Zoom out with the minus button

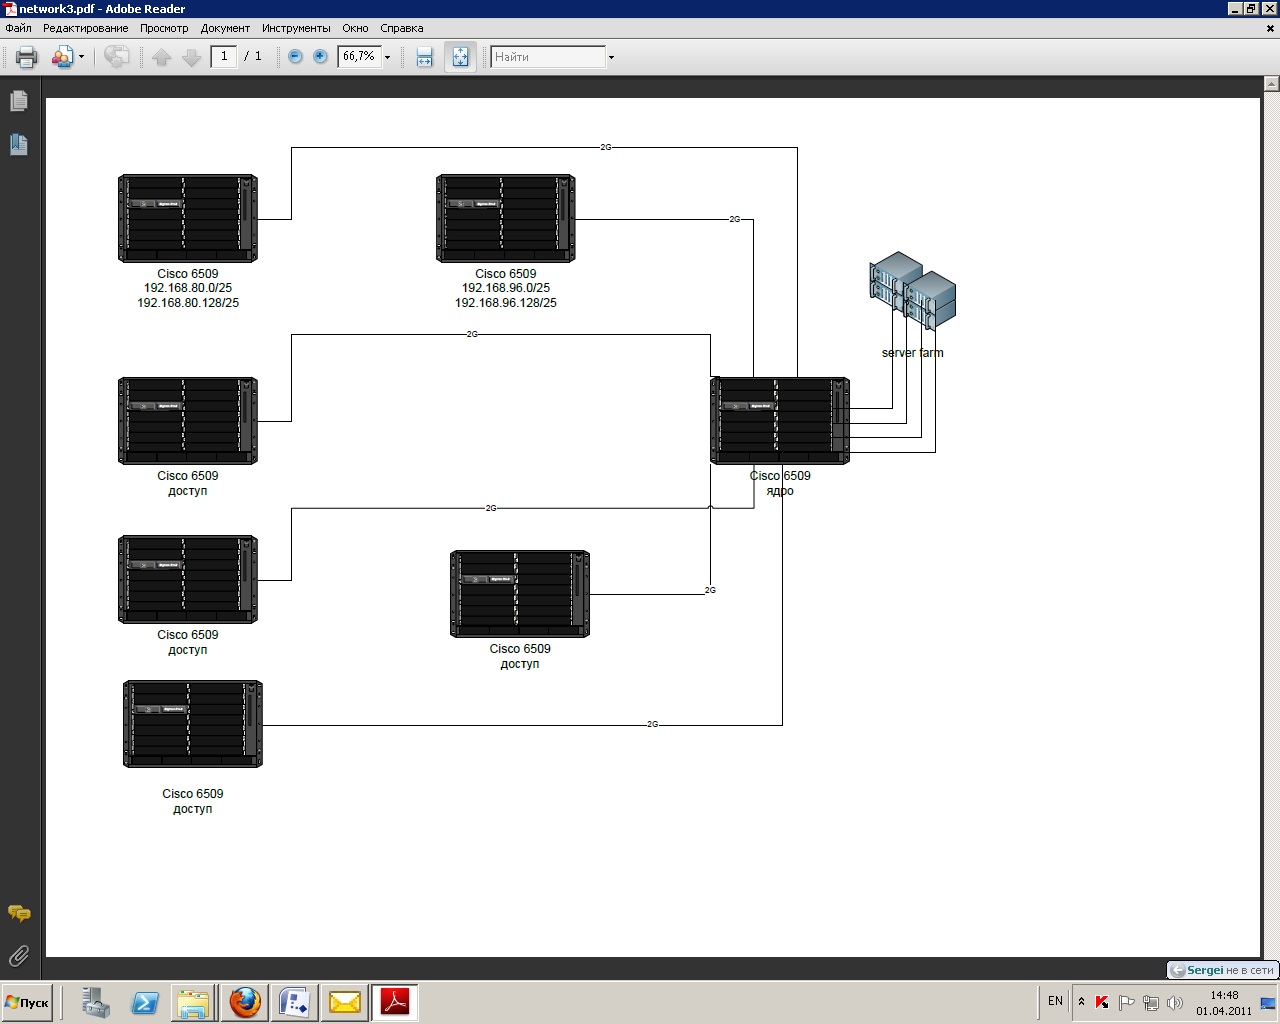pos(295,57)
